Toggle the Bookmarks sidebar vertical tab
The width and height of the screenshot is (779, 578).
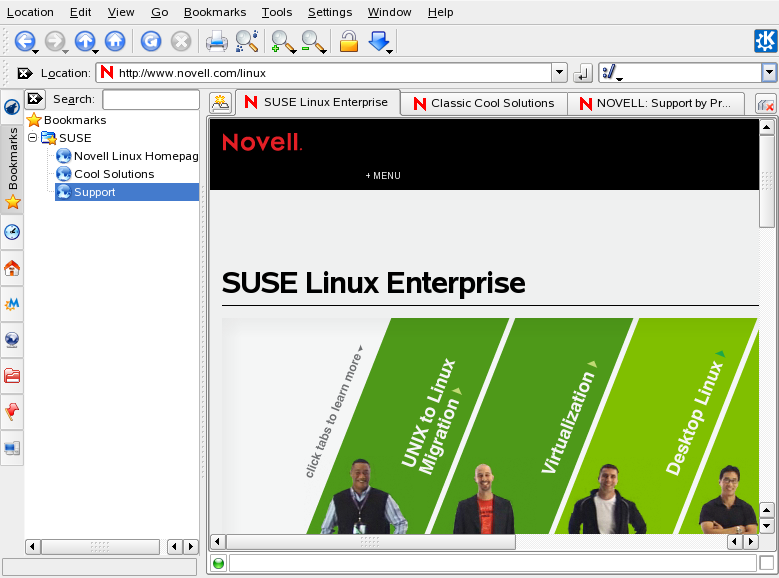tap(12, 169)
